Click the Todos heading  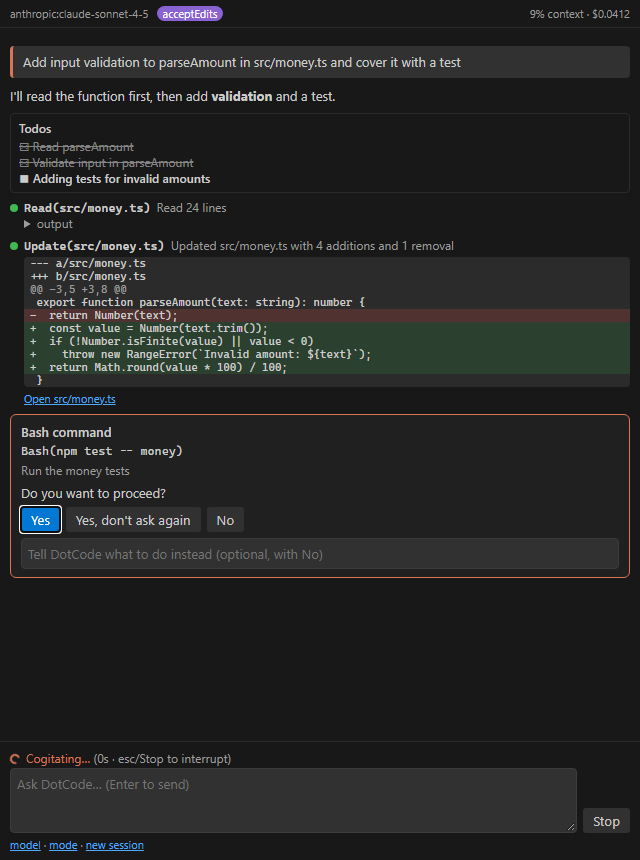click(35, 129)
